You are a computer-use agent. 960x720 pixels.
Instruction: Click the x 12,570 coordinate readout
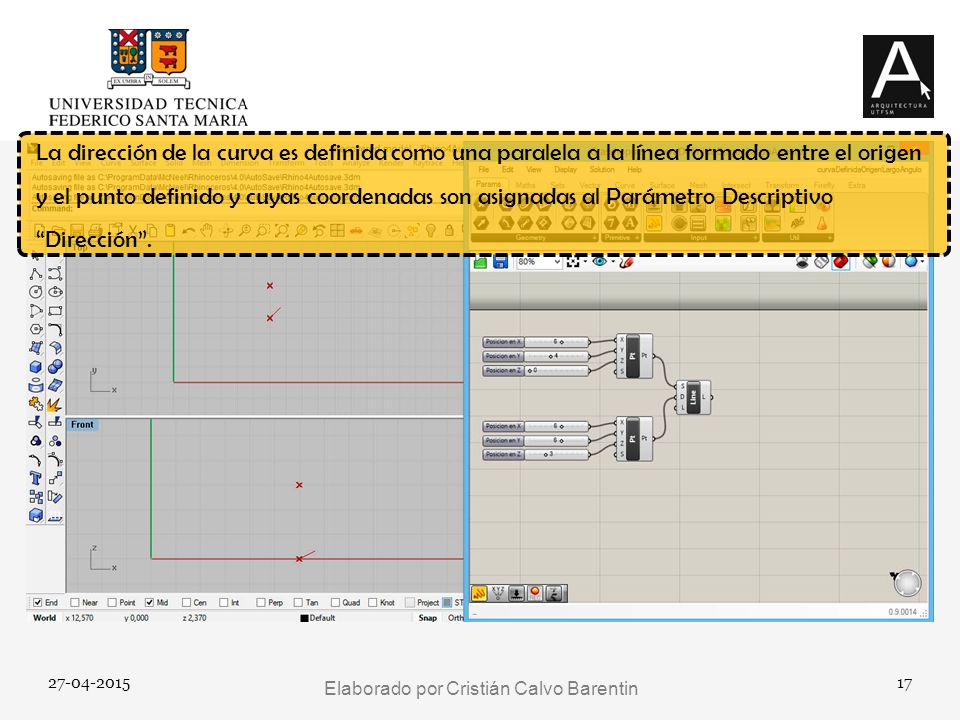(x=80, y=618)
